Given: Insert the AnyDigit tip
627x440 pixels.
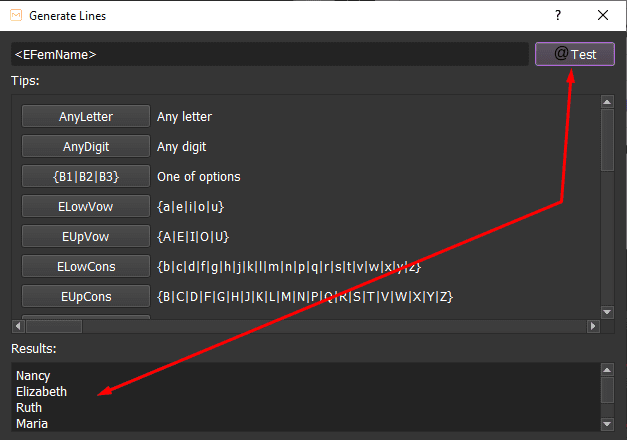Looking at the screenshot, I should tap(86, 146).
